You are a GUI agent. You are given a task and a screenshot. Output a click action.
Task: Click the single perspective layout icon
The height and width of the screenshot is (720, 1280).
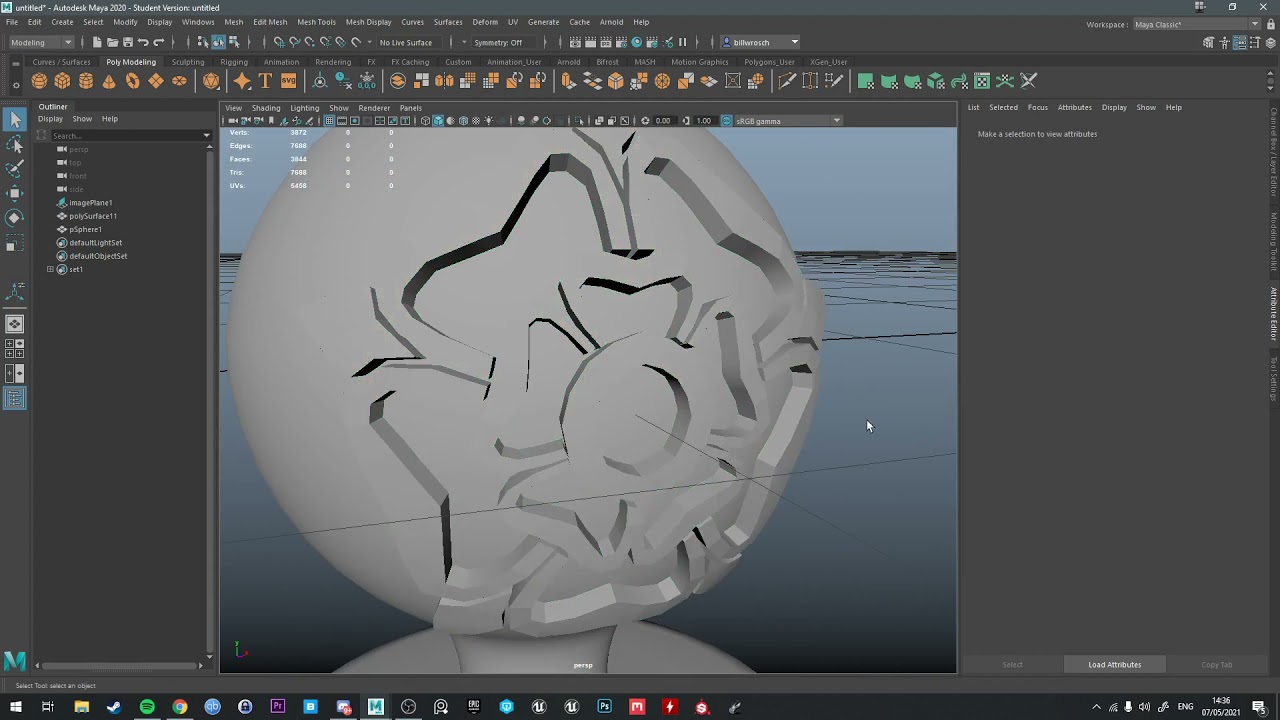(15, 324)
